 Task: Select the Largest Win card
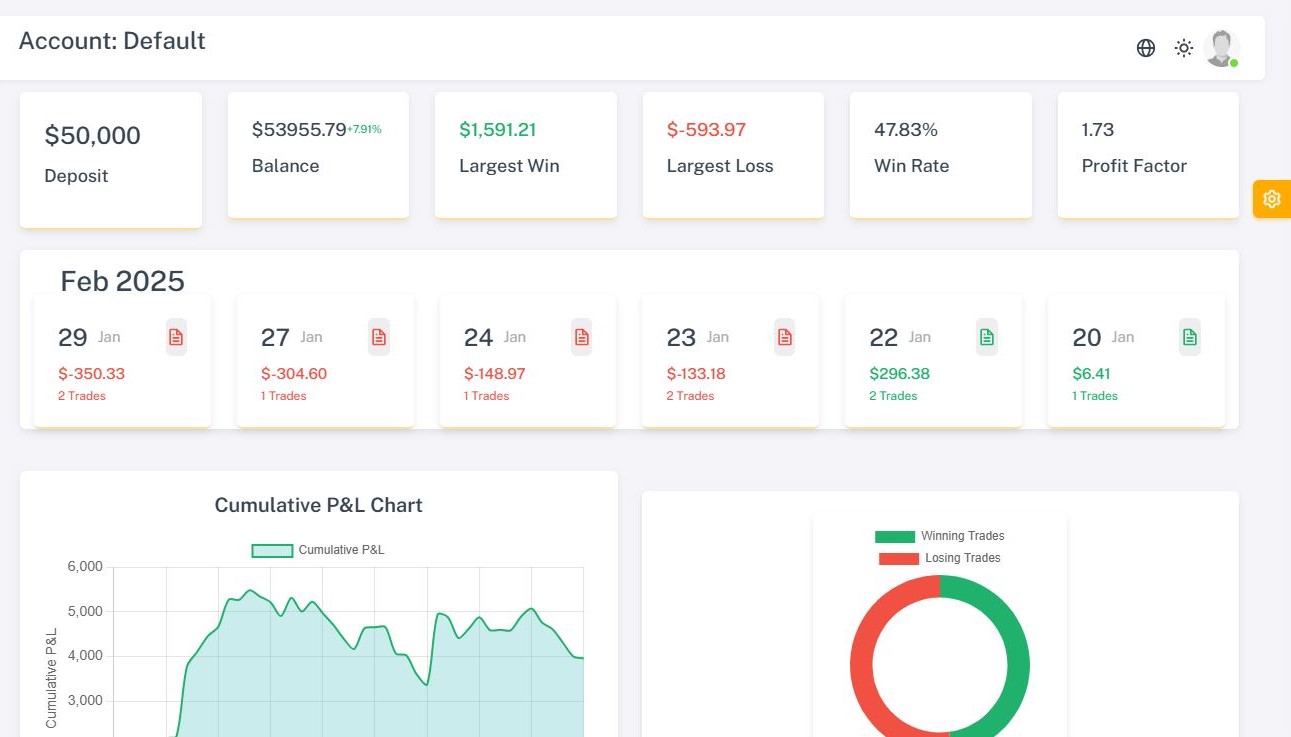(525, 154)
